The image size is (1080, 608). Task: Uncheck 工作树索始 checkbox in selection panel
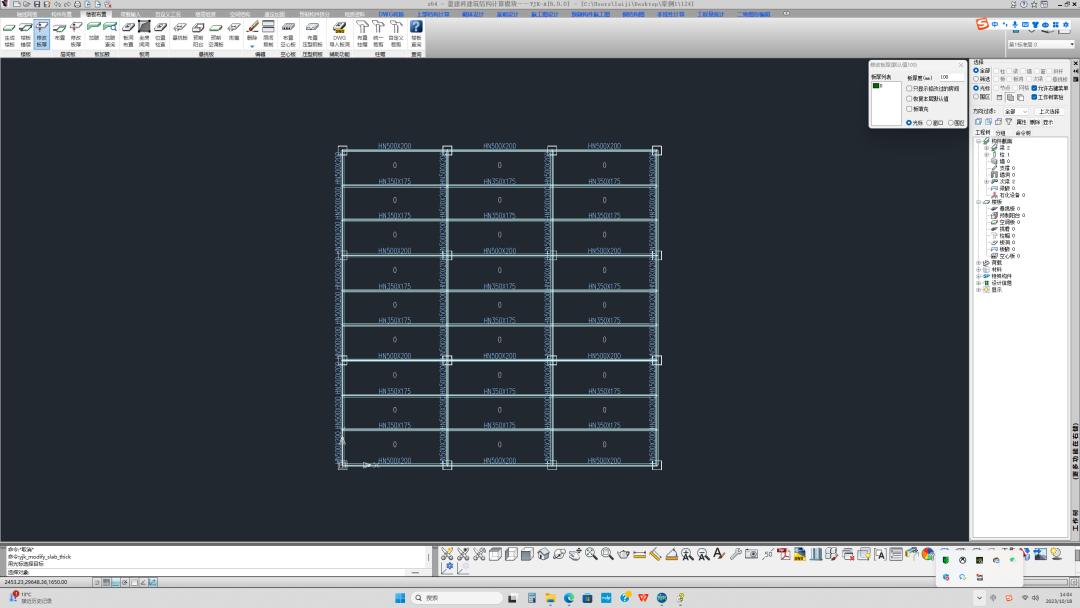[x=1035, y=97]
